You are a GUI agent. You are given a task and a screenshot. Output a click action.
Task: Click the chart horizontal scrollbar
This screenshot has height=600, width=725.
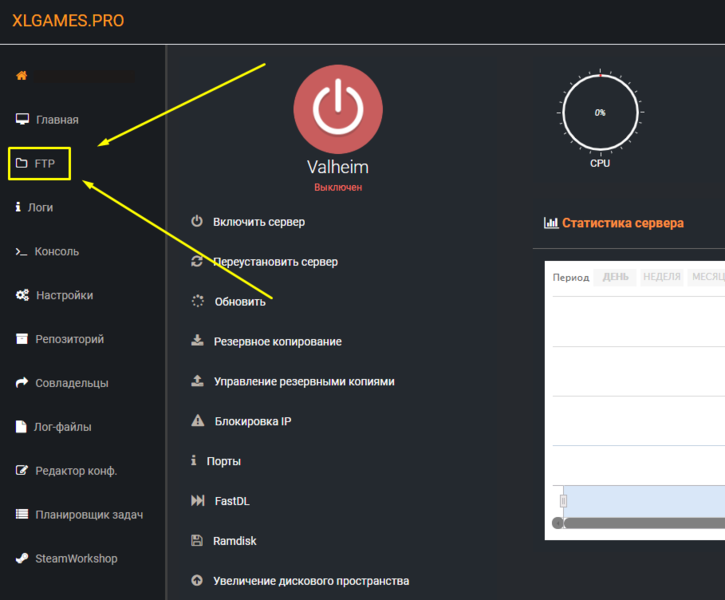point(640,523)
